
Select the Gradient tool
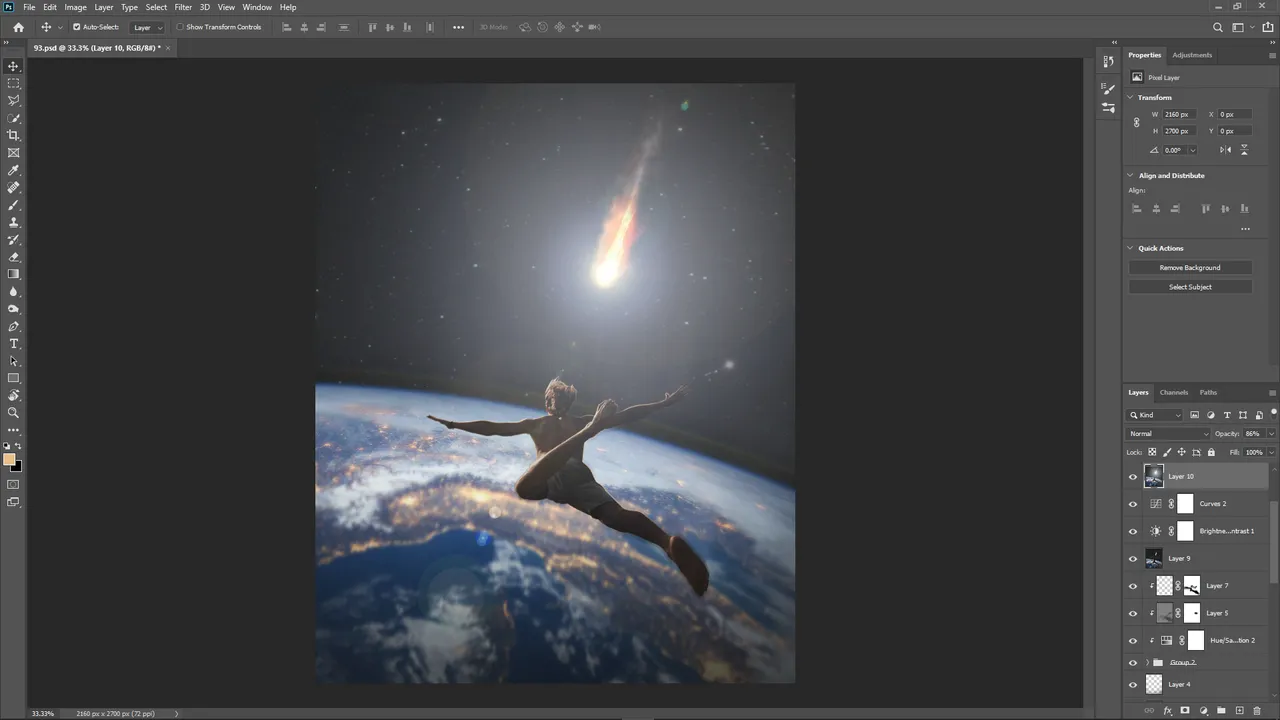tap(13, 274)
